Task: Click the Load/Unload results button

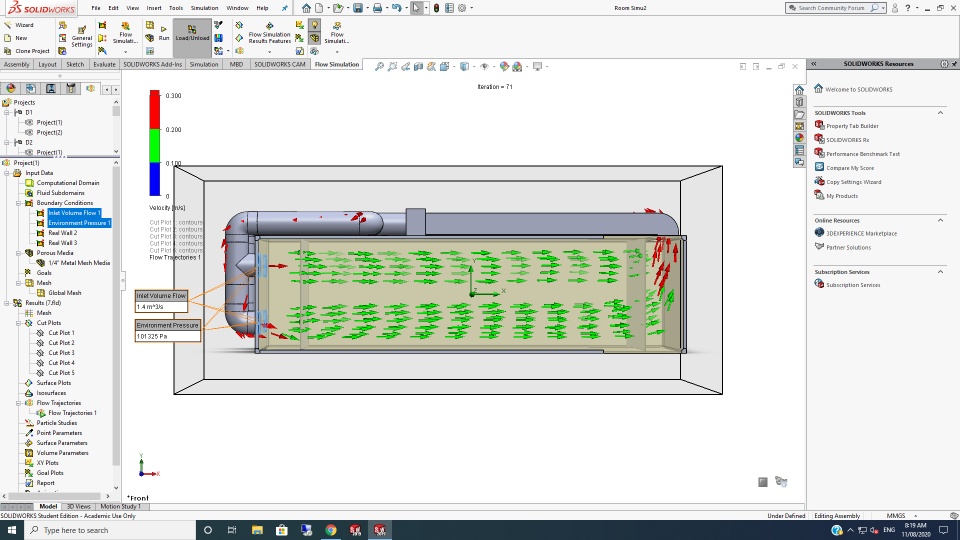Action: coord(192,34)
